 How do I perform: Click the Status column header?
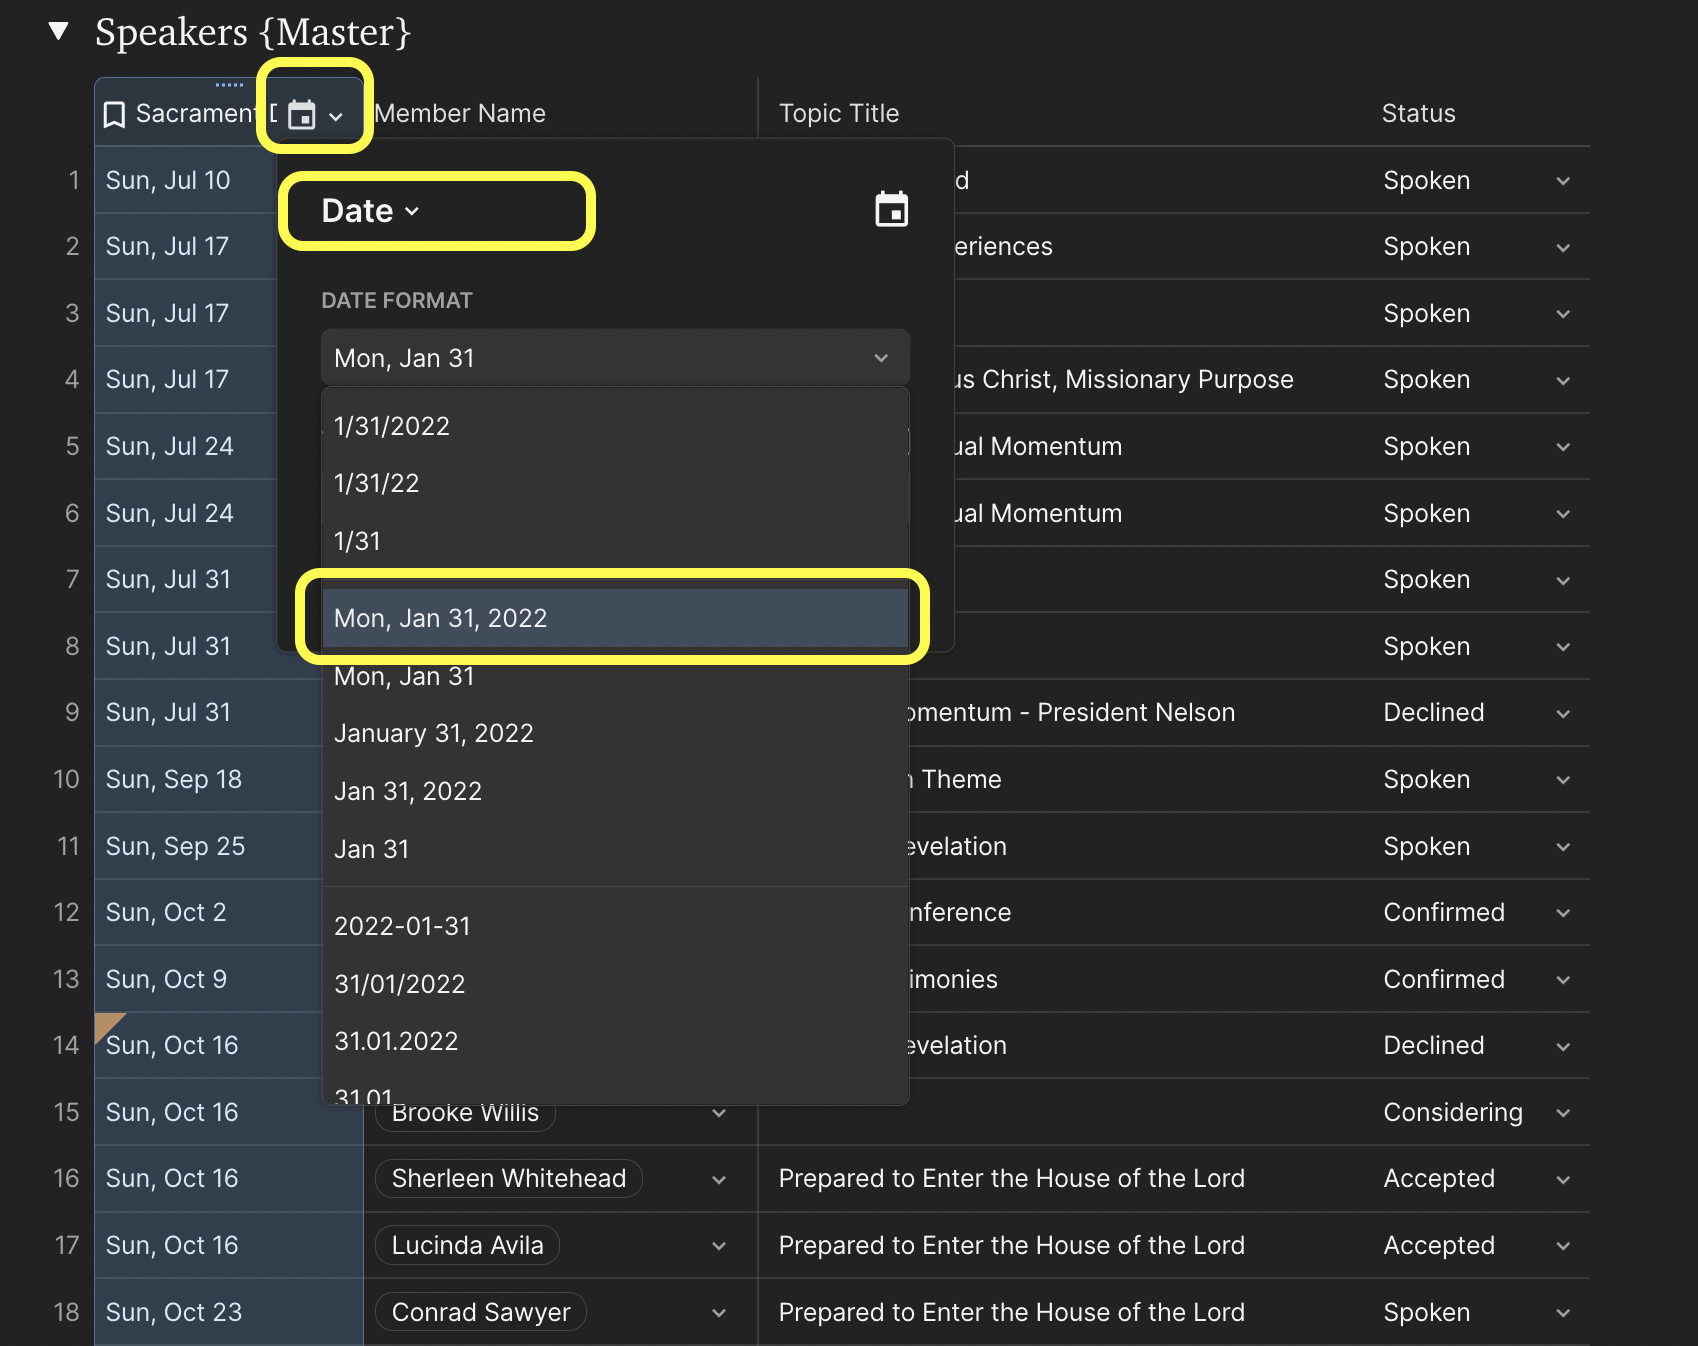coord(1418,113)
